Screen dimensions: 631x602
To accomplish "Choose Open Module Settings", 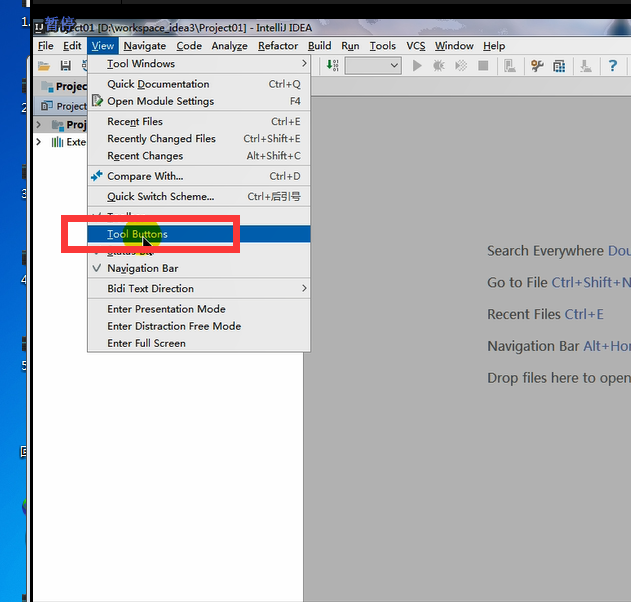I will (x=199, y=101).
